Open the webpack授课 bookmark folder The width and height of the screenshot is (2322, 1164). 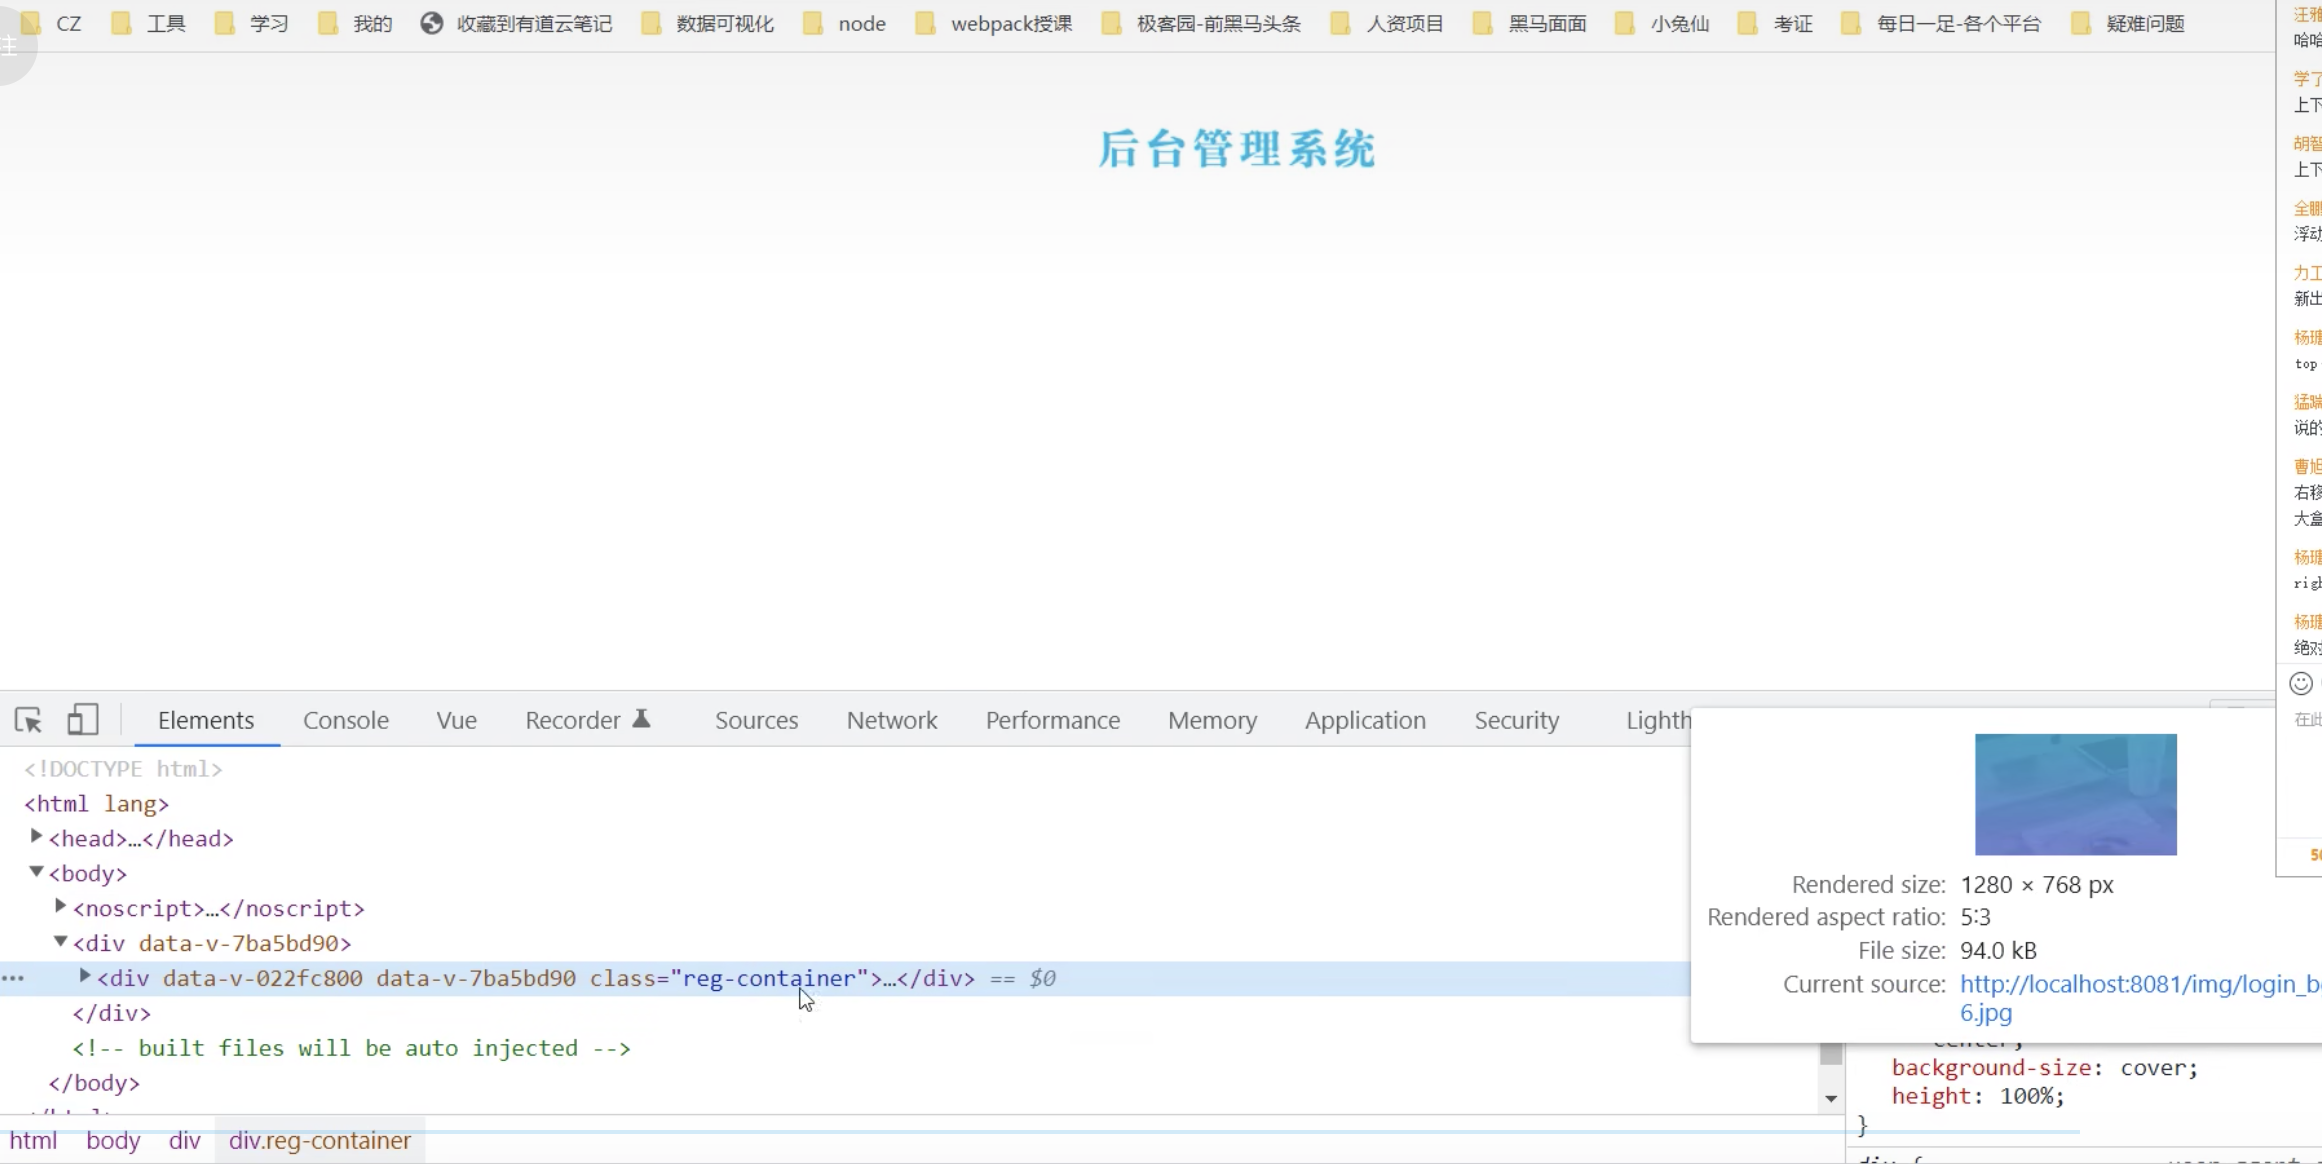pos(993,23)
